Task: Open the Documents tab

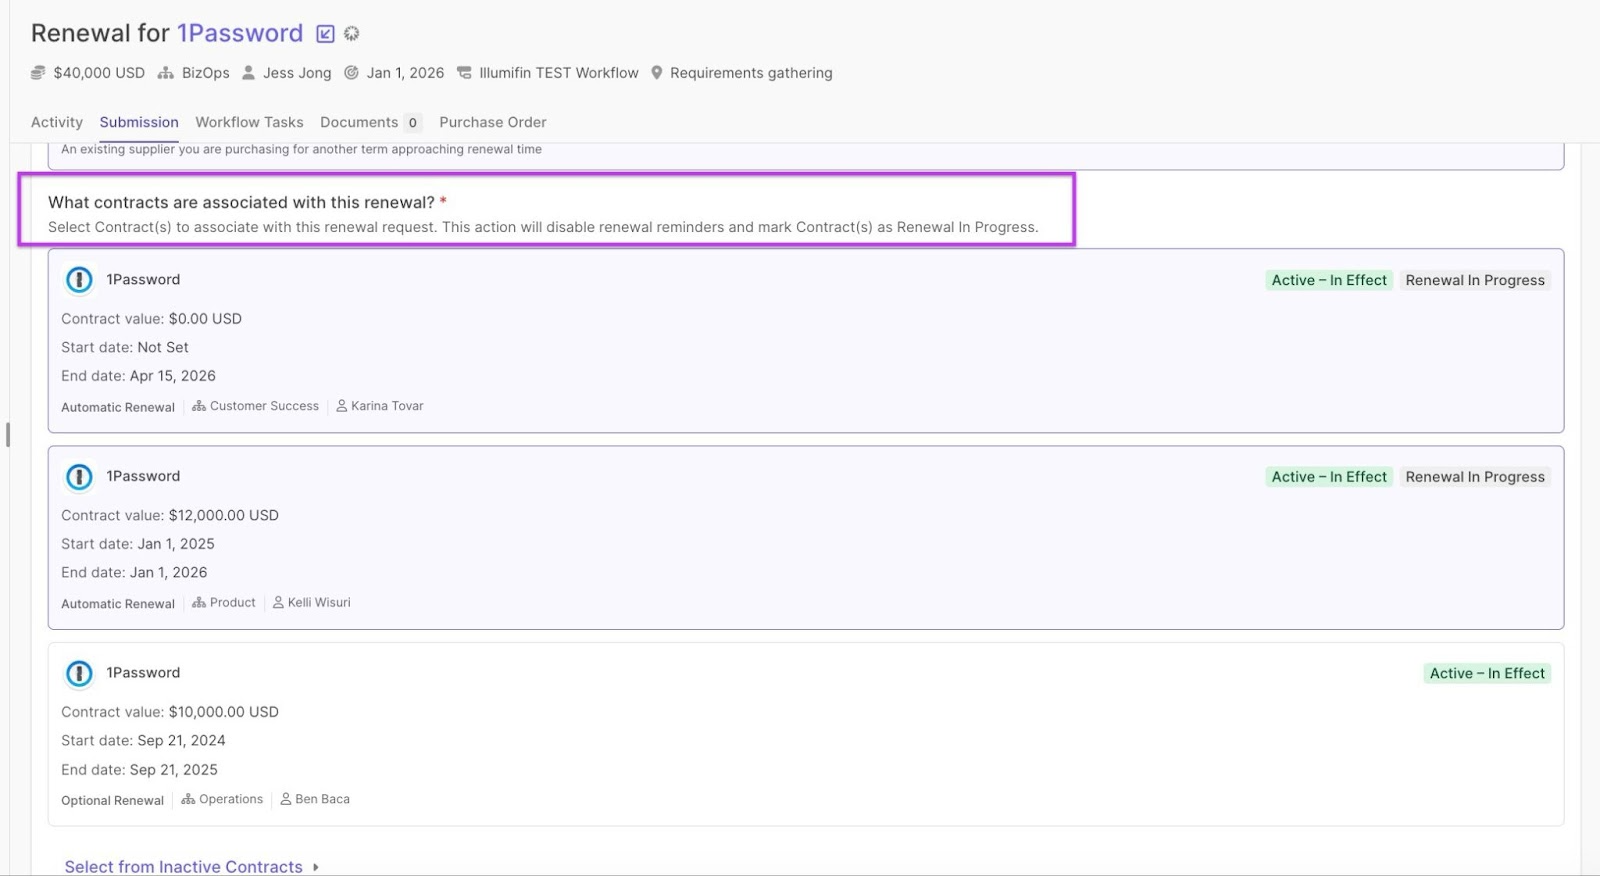Action: [359, 122]
